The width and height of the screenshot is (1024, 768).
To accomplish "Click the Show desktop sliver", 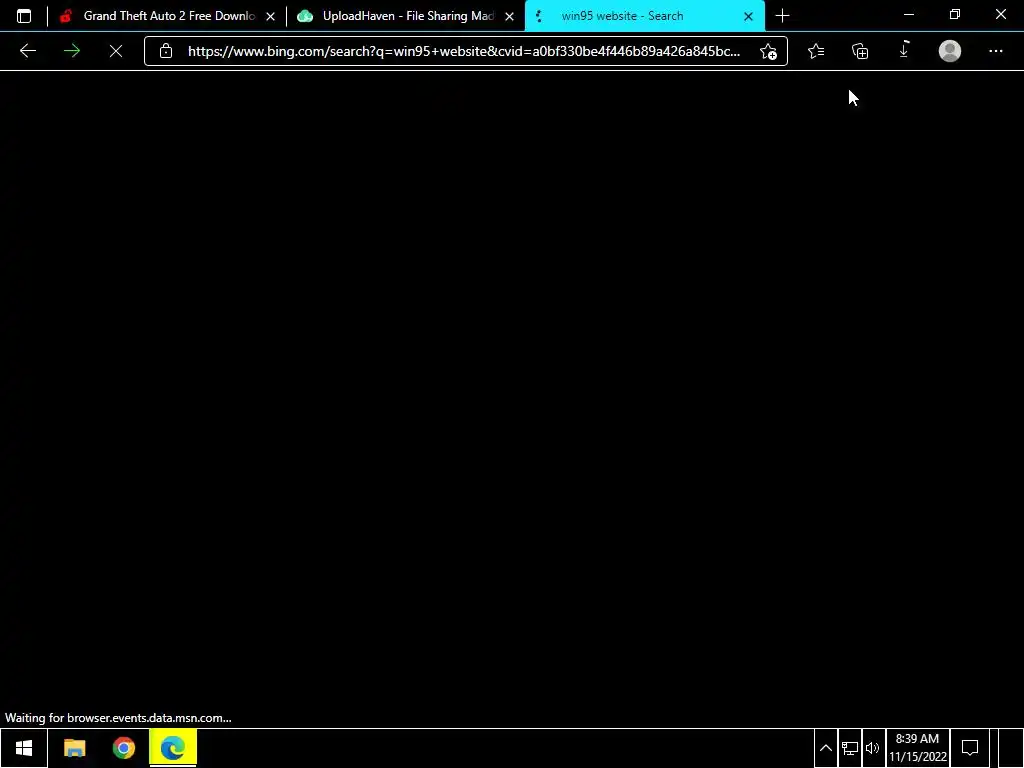I will tap(1011, 748).
